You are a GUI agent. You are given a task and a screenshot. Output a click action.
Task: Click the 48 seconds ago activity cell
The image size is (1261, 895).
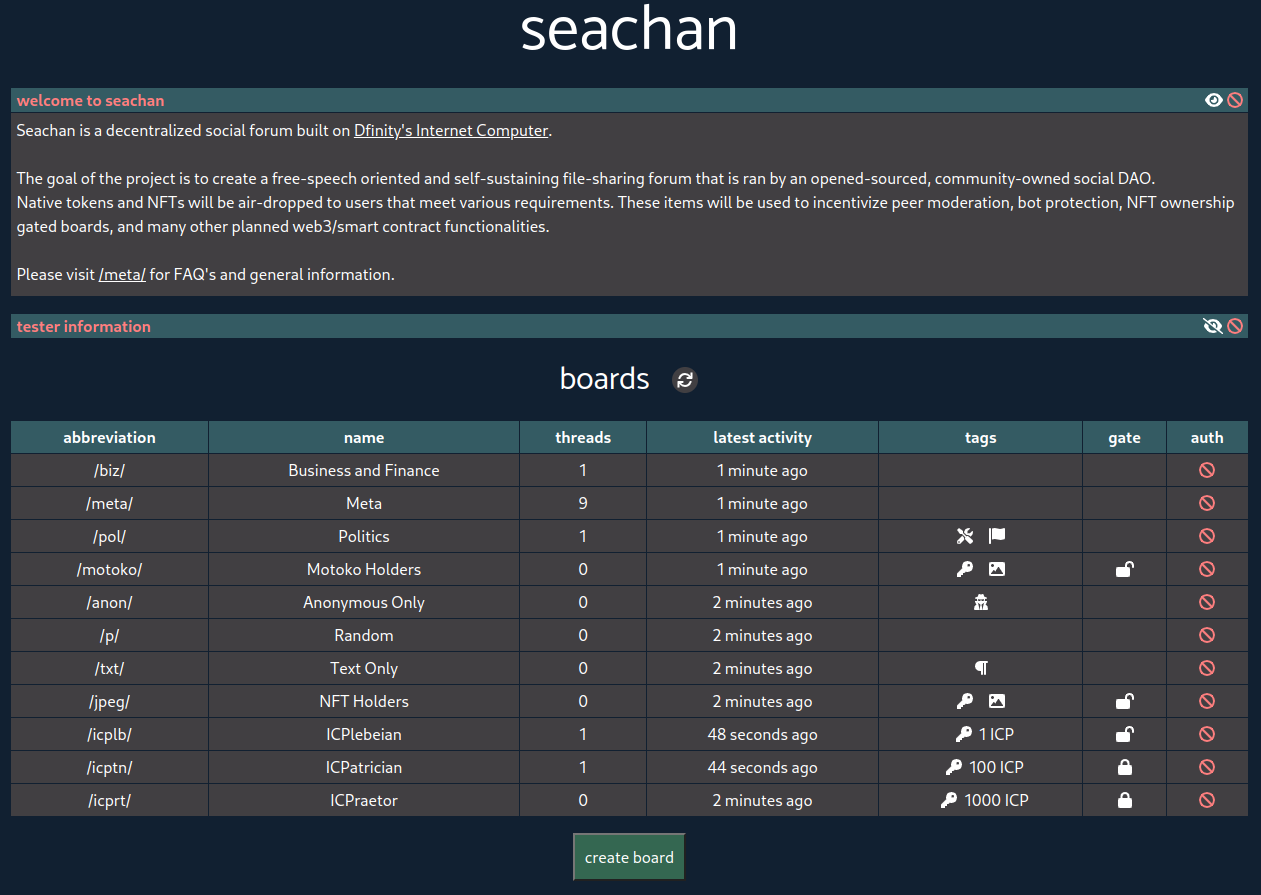point(762,734)
